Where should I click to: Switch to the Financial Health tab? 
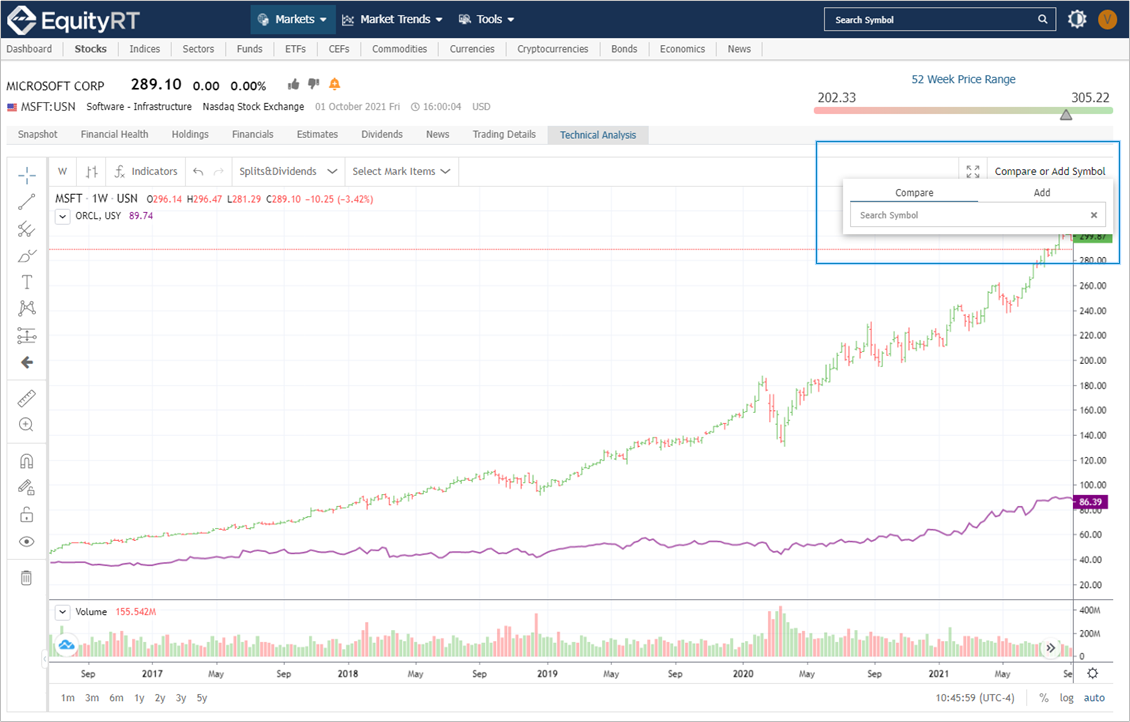pos(115,135)
